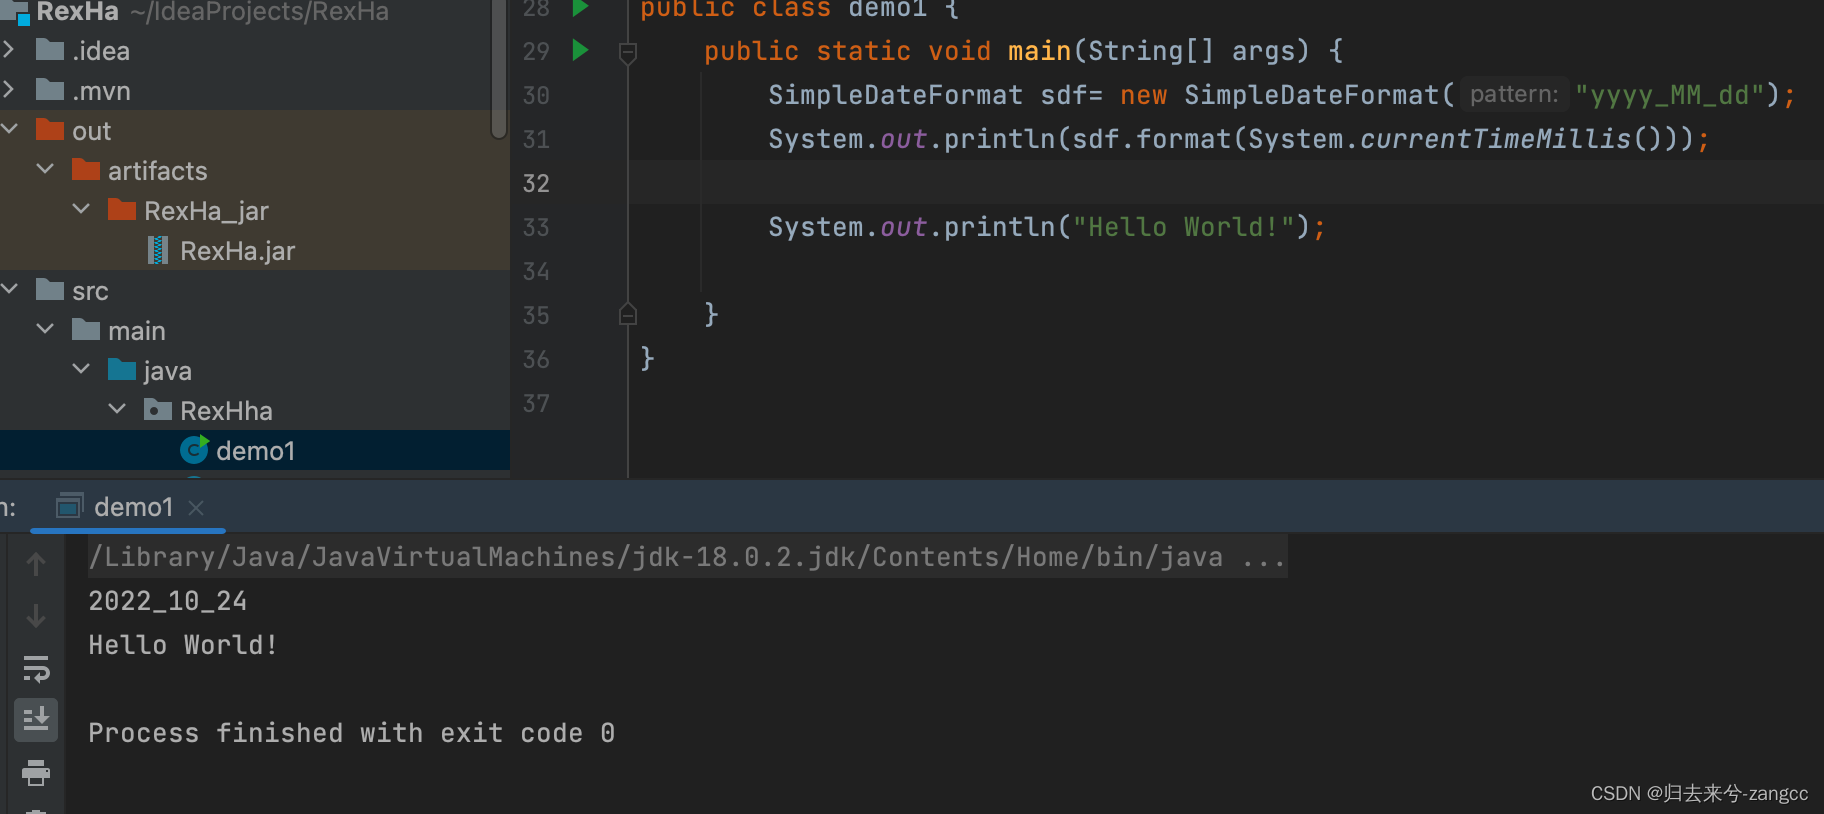Run main method from line 29 gutter arrow
The width and height of the screenshot is (1824, 814).
coord(580,50)
